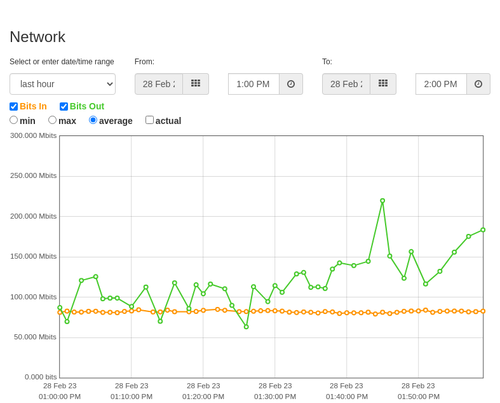
Task: Click the 01:40:00 PM time axis label
Action: point(347,397)
